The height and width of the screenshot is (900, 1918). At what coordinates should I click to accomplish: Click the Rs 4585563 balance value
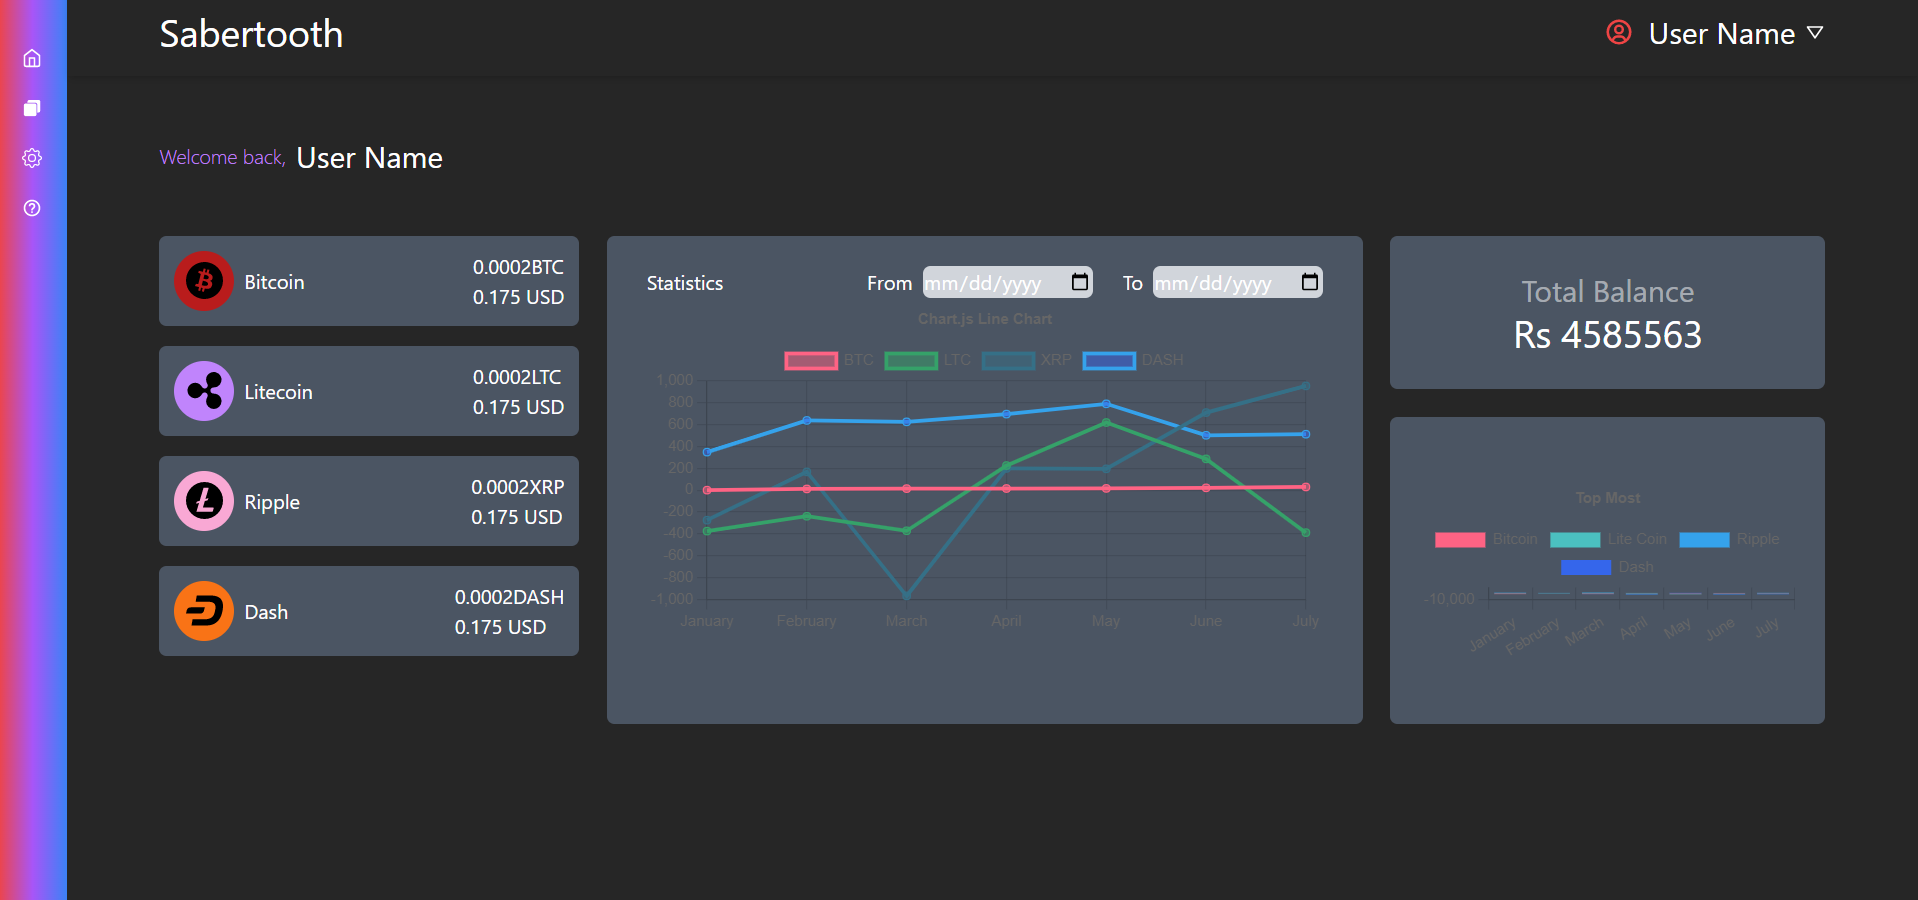coord(1607,335)
